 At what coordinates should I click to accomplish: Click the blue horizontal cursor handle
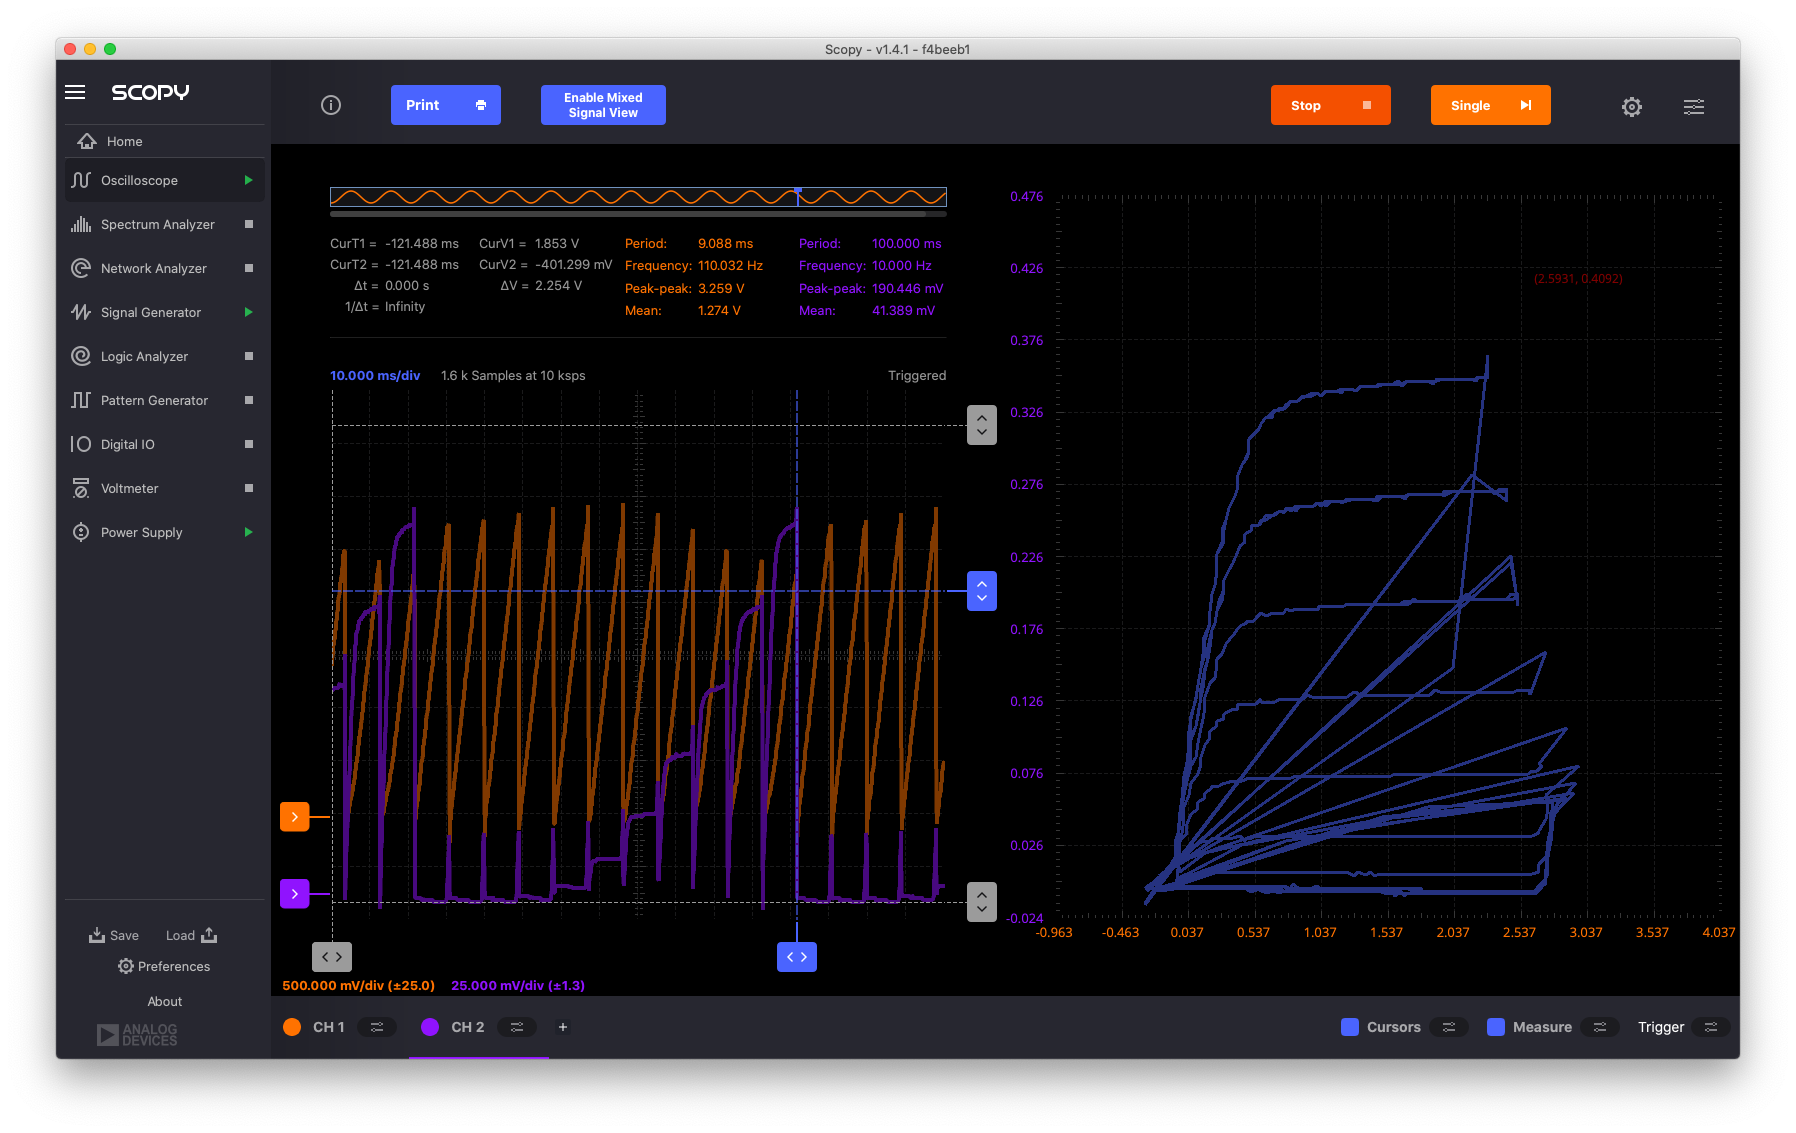(797, 957)
